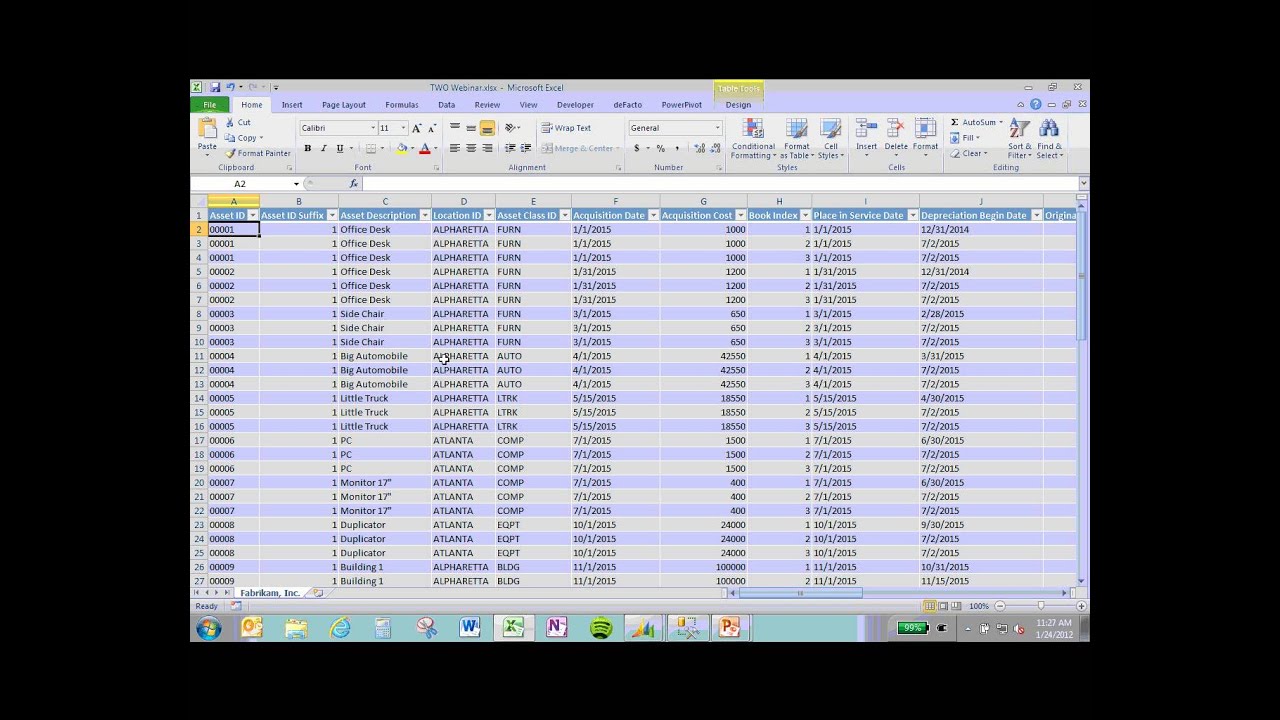
Task: Click the Increase Decimal icon
Action: pos(699,148)
